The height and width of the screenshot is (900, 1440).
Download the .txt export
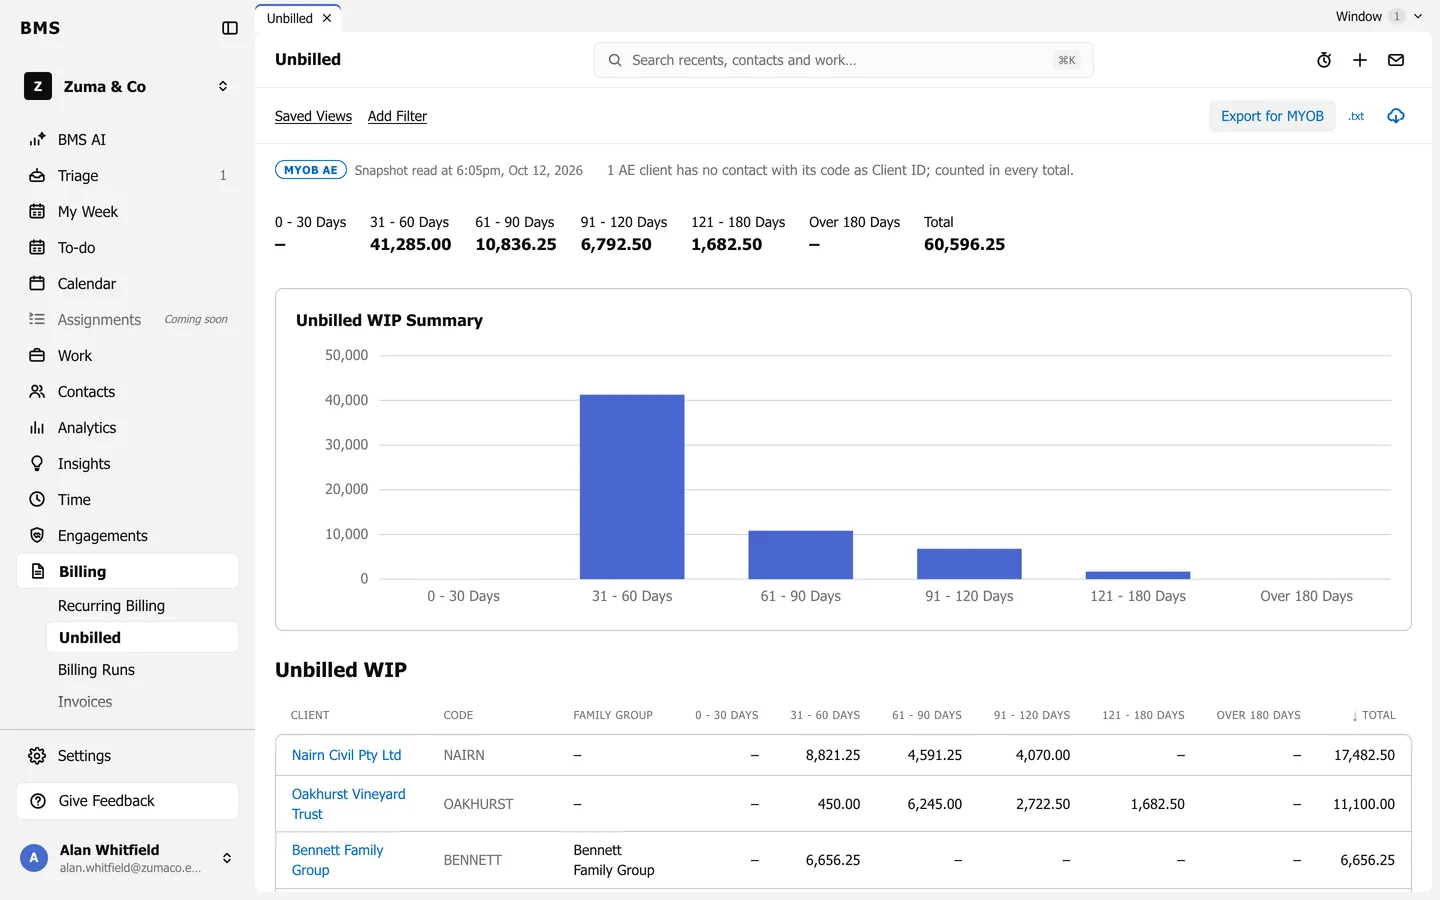point(1356,116)
